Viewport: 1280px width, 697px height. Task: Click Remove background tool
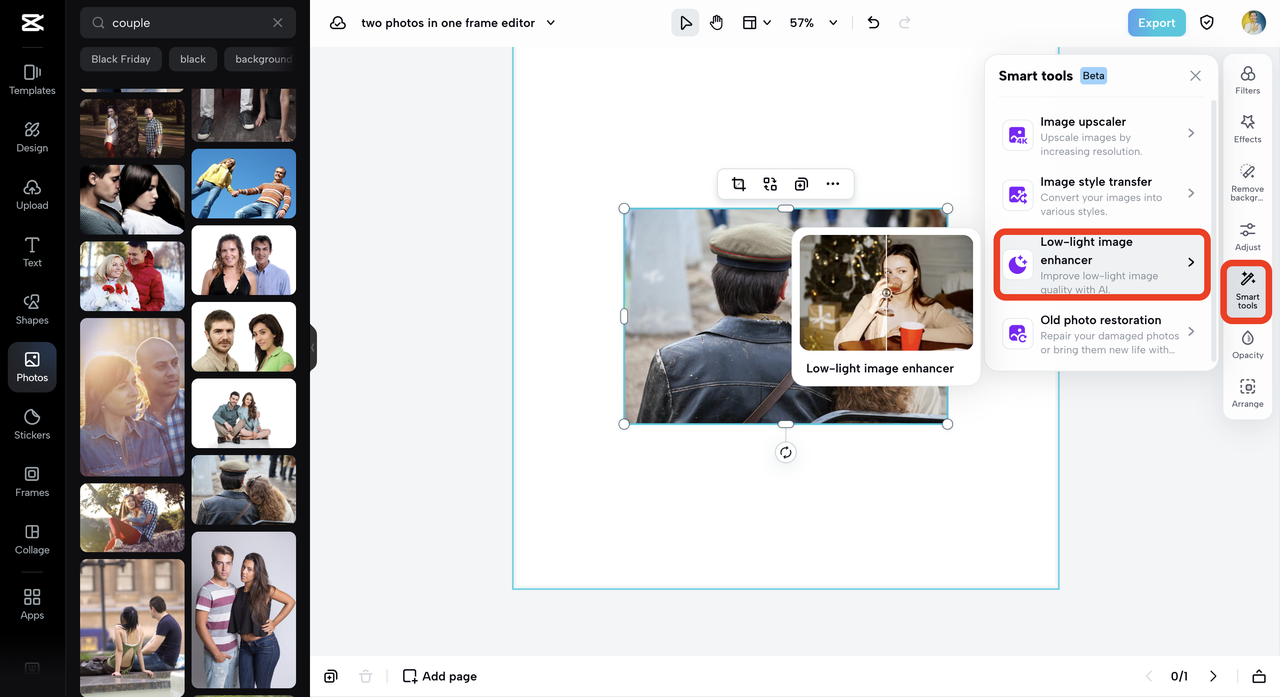point(1248,183)
